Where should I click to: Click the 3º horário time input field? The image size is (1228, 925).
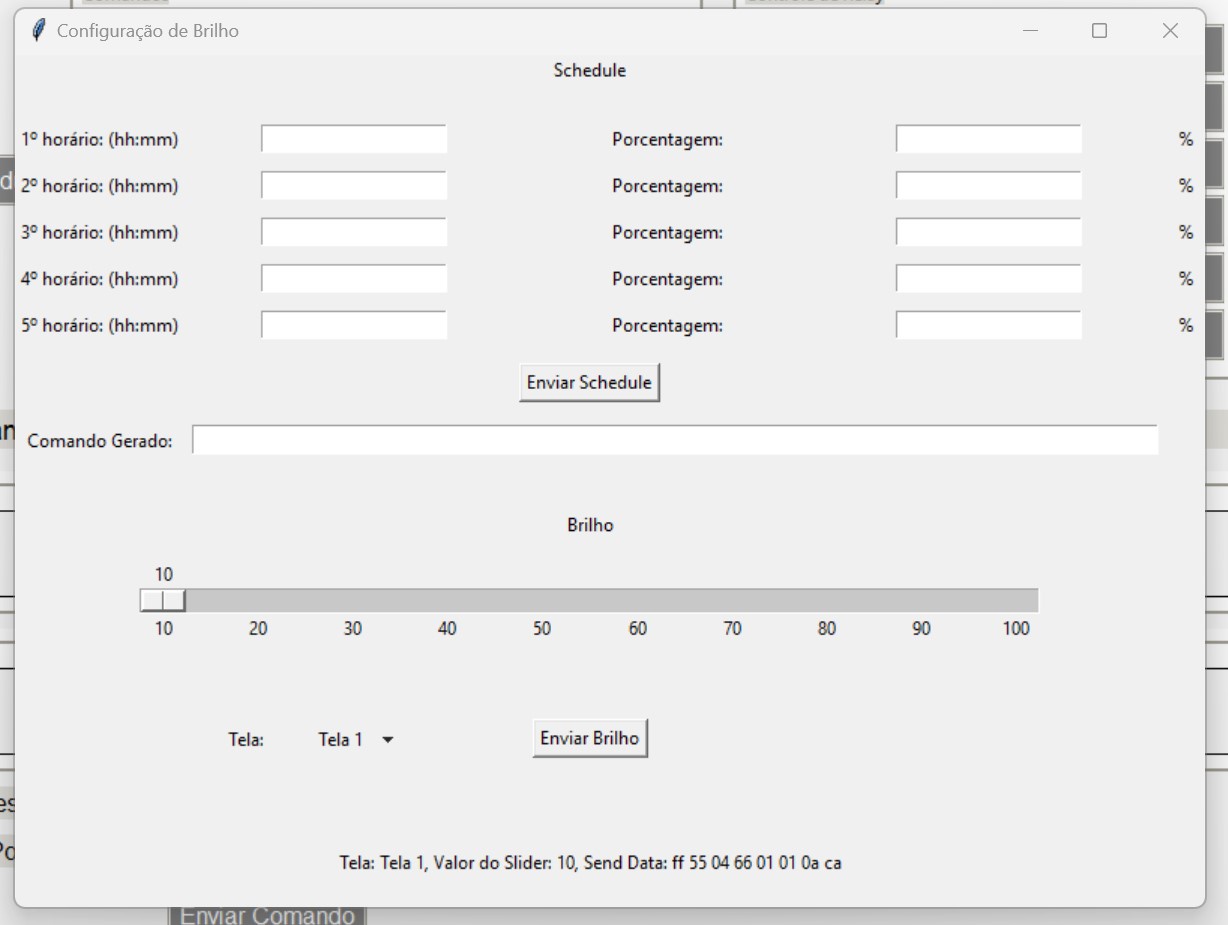coord(354,232)
